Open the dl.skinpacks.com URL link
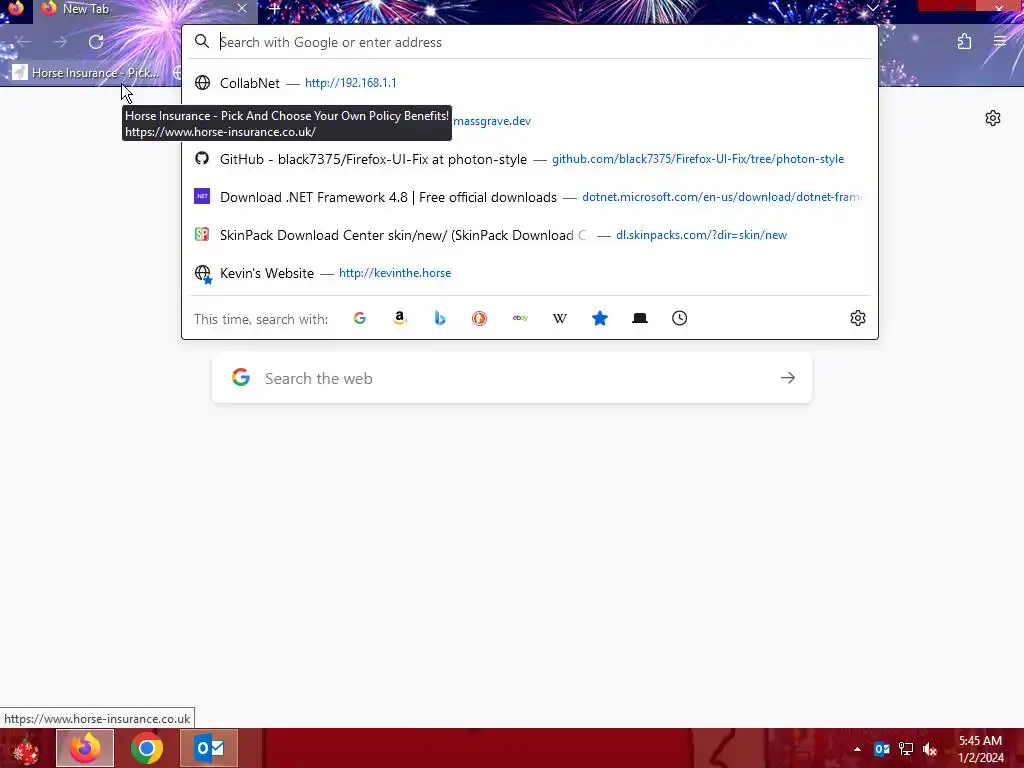This screenshot has width=1024, height=768. click(x=701, y=235)
